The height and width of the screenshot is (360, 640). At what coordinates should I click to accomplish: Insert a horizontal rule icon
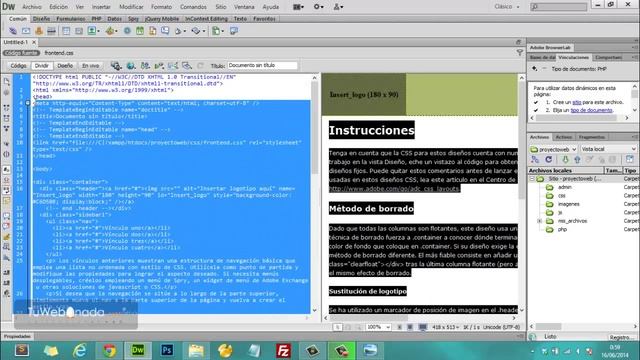pos(51,31)
